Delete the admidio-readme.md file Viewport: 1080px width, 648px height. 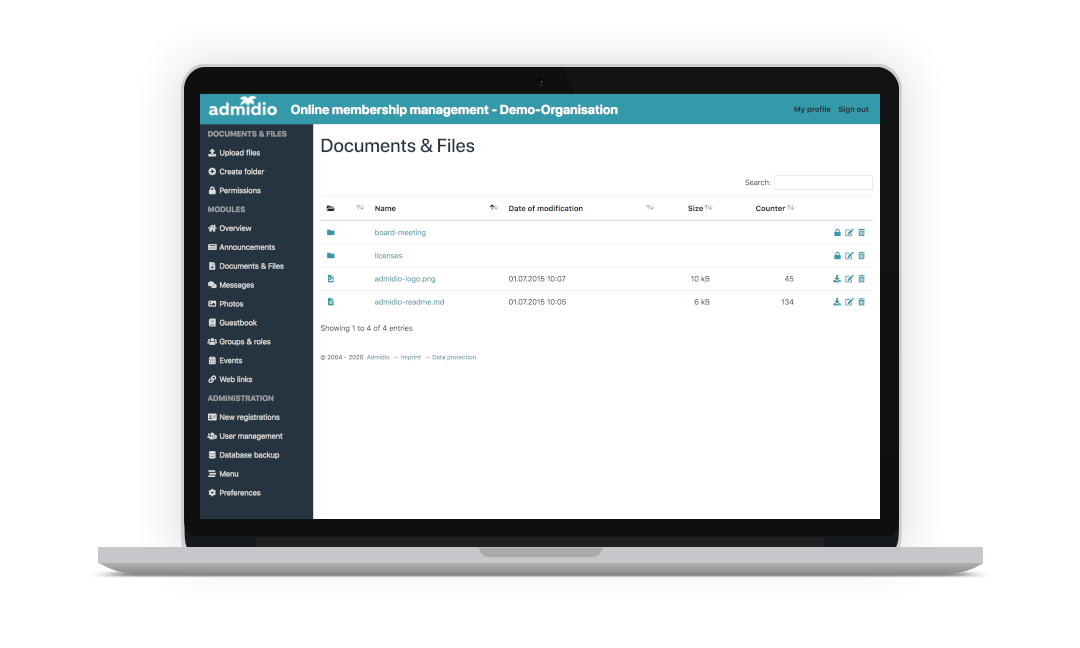coord(861,302)
